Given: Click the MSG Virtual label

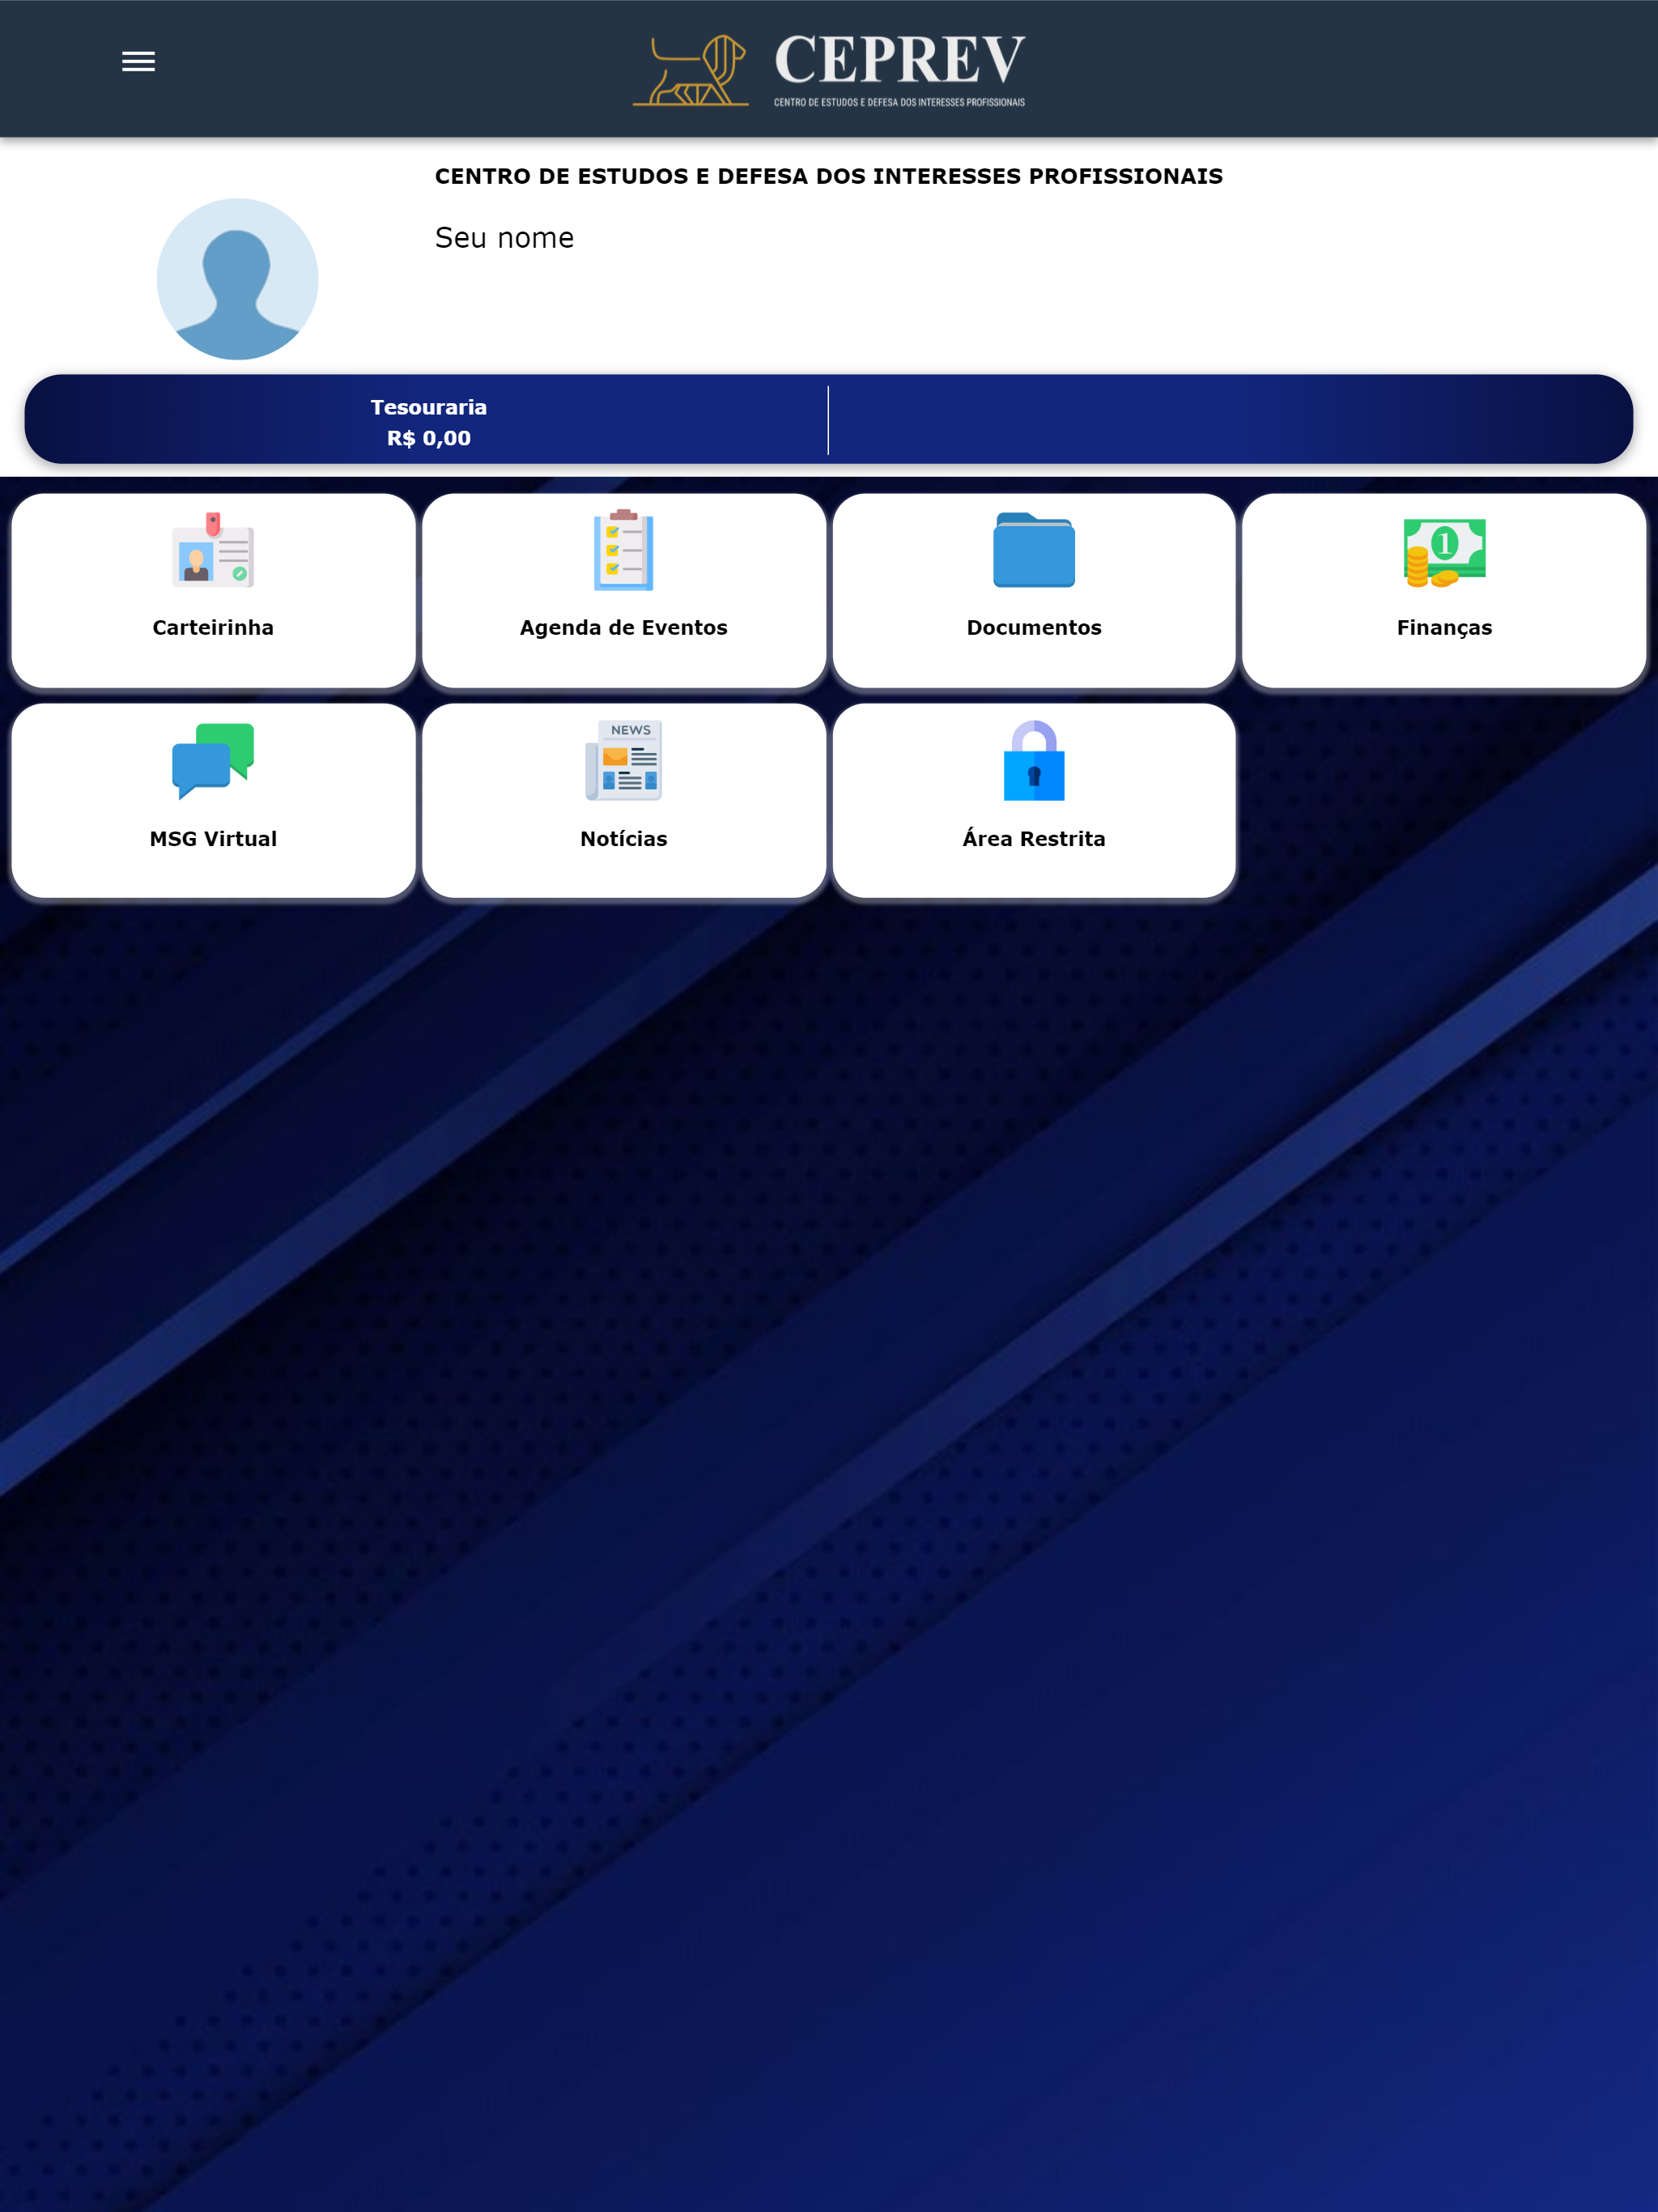Looking at the screenshot, I should (x=213, y=839).
